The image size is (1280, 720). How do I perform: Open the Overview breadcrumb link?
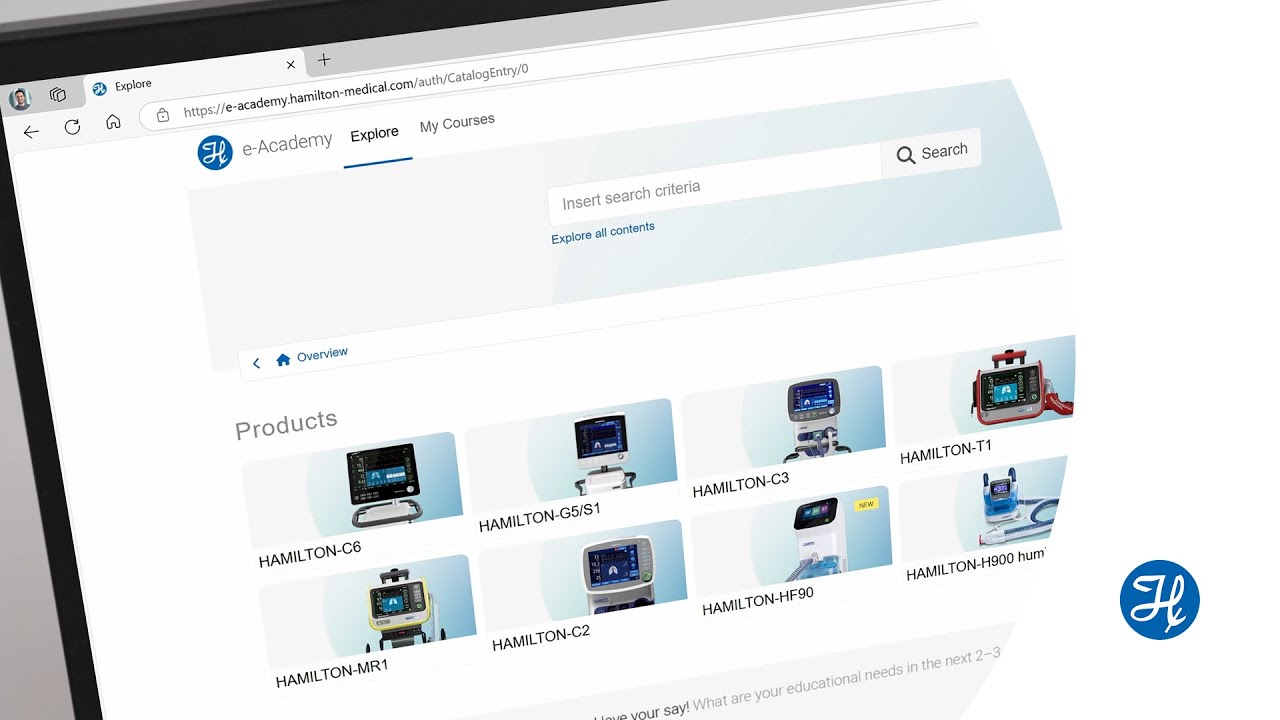(322, 354)
